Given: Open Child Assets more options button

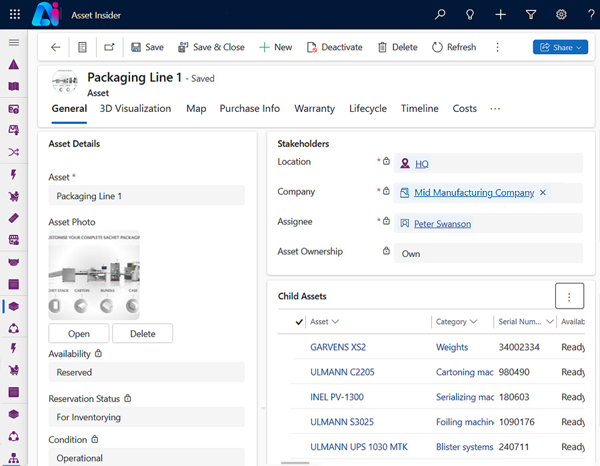Looking at the screenshot, I should click(x=569, y=296).
